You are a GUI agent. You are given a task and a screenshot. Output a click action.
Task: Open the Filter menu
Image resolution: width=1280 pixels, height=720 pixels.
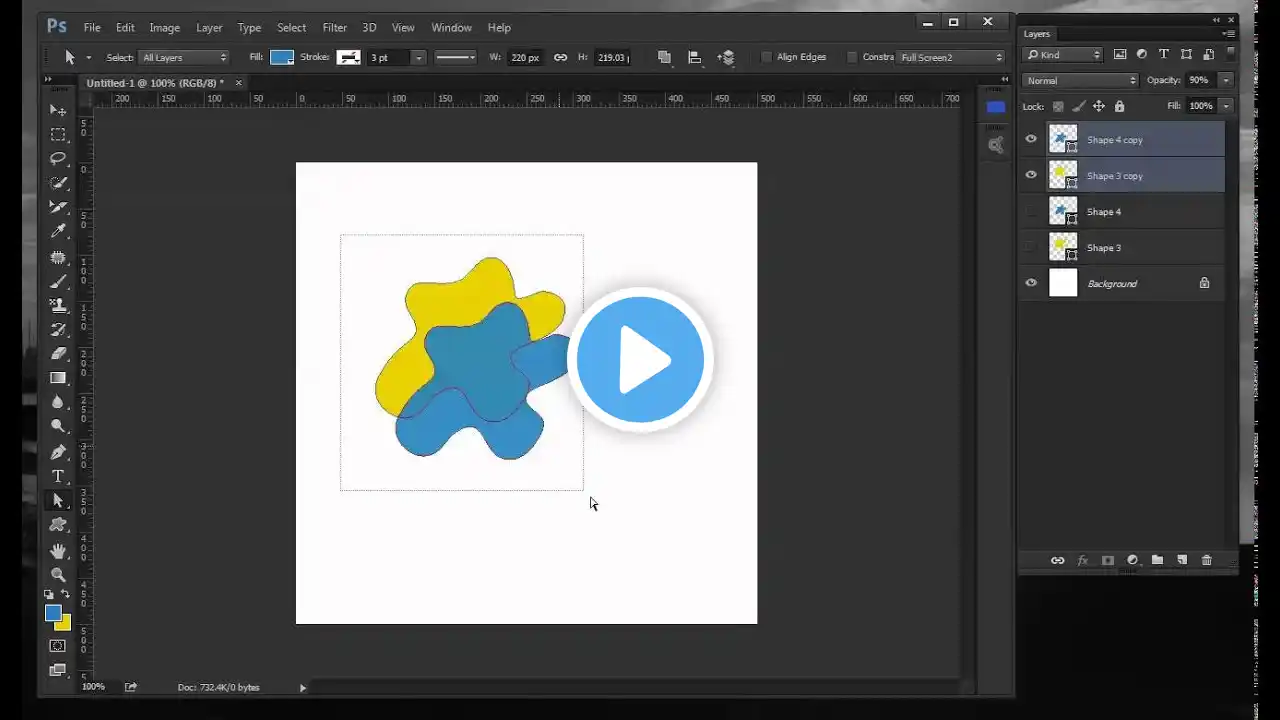(x=334, y=27)
